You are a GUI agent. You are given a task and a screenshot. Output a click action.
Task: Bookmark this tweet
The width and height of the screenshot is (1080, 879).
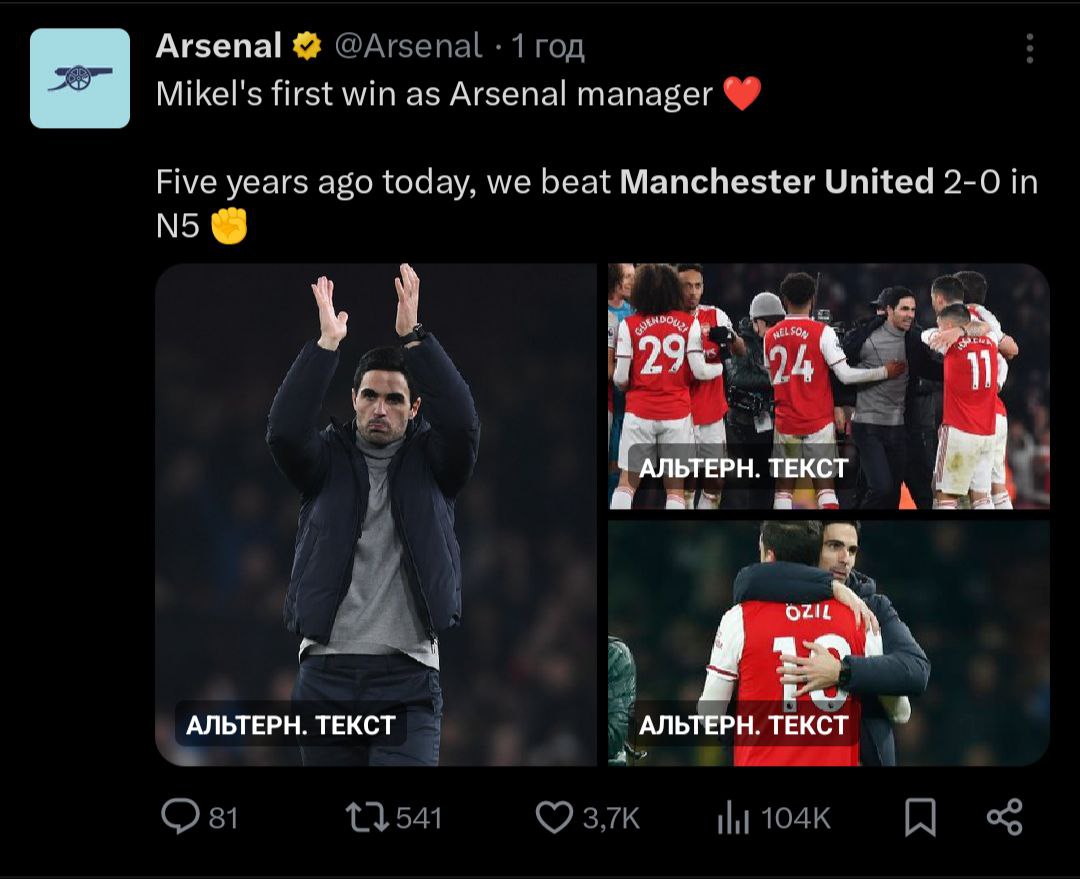[920, 818]
